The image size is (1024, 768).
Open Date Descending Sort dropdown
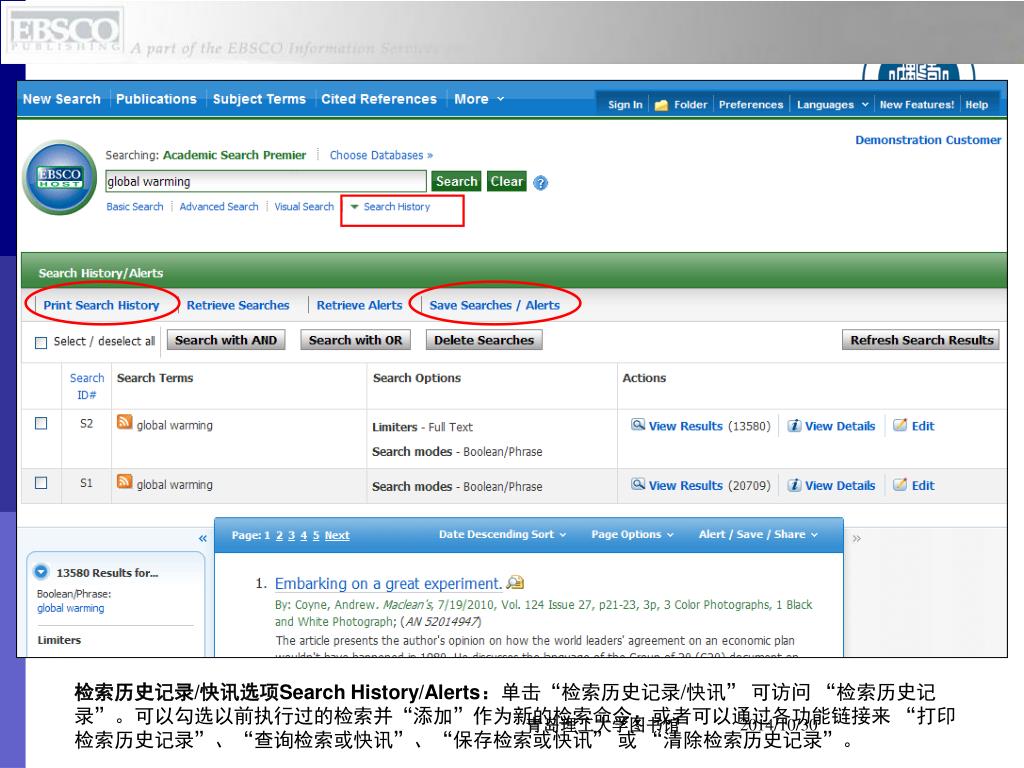pos(502,534)
